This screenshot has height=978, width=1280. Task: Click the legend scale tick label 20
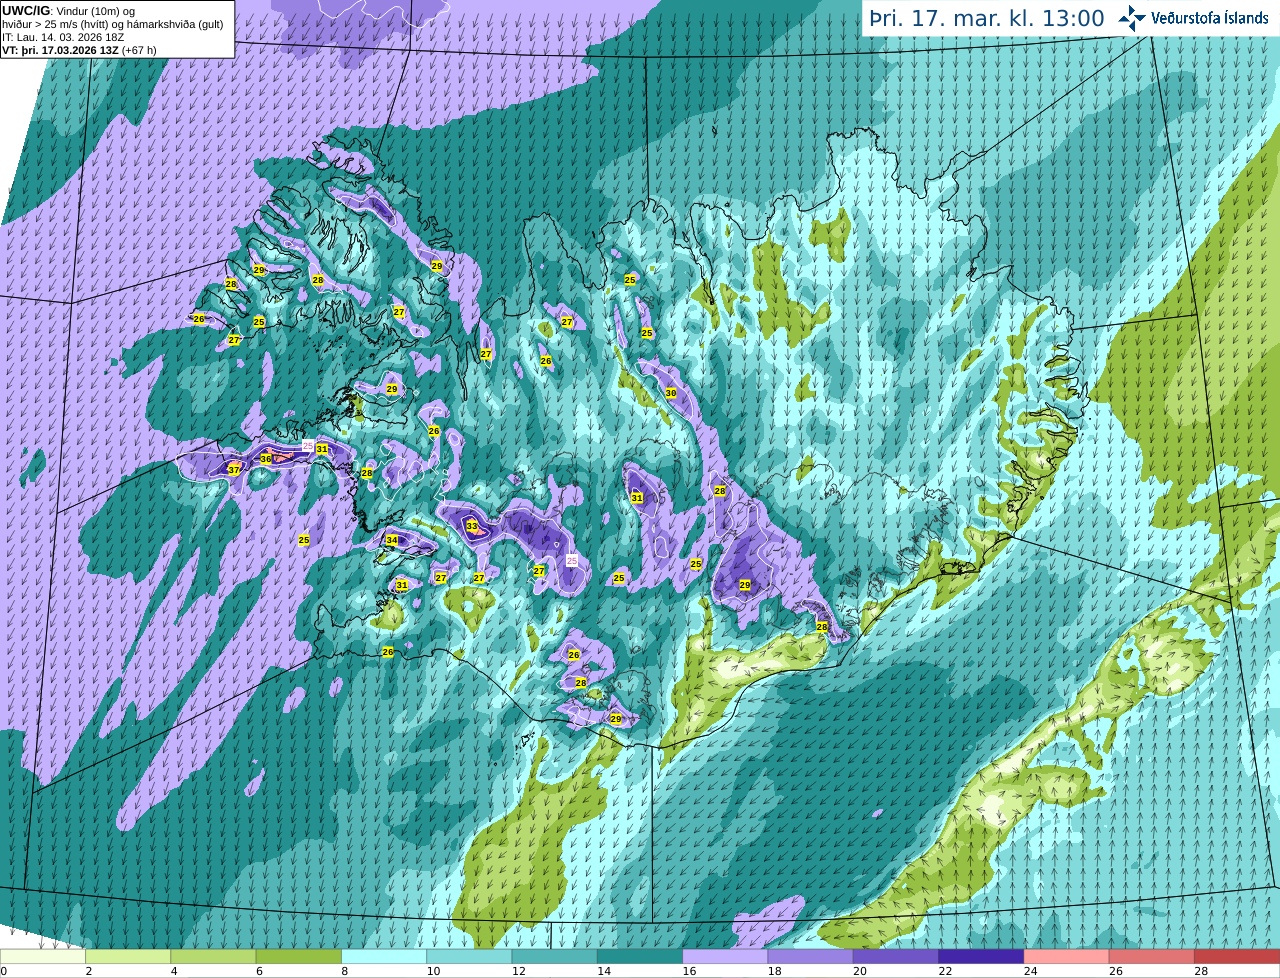[x=860, y=971]
